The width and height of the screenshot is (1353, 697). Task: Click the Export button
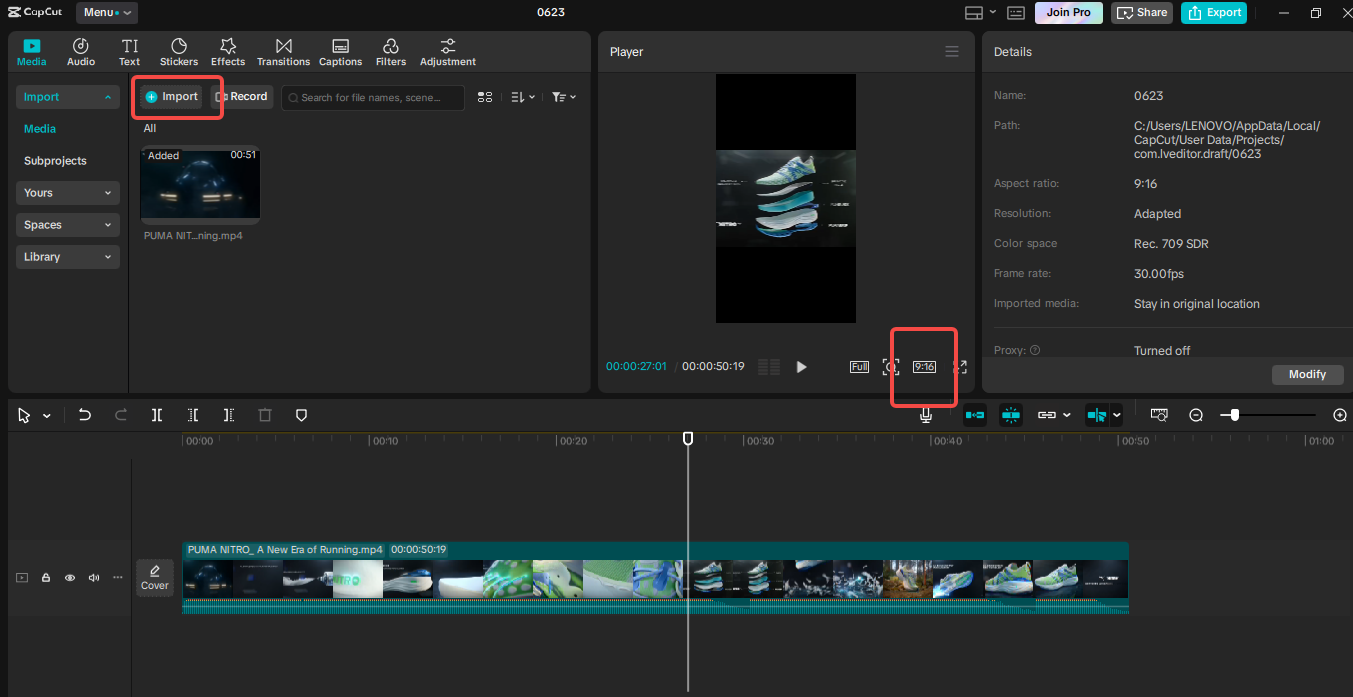pyautogui.click(x=1213, y=13)
